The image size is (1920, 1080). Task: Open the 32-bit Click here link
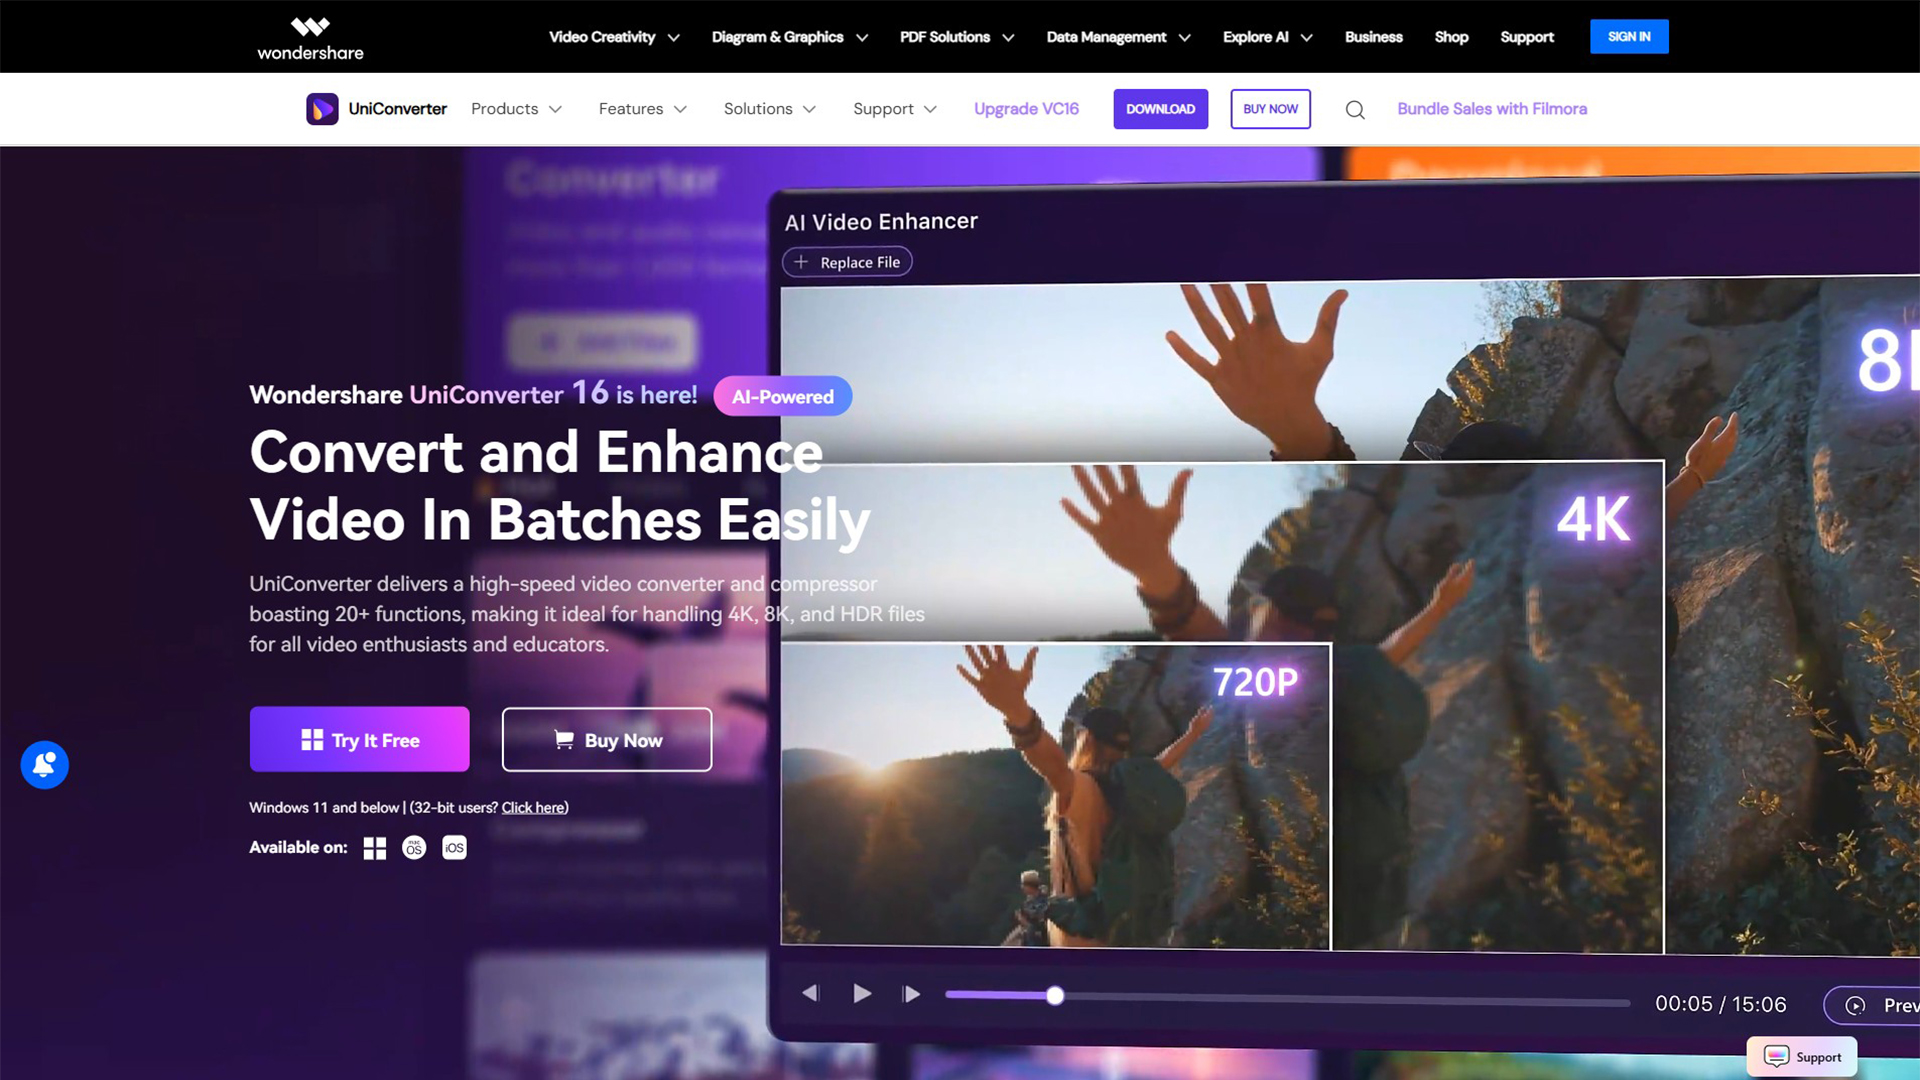(533, 808)
